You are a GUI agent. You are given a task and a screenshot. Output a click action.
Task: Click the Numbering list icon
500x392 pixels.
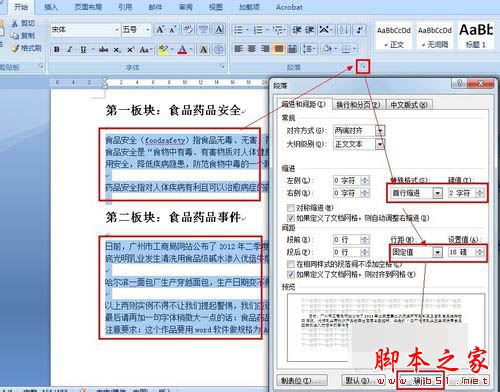point(258,30)
